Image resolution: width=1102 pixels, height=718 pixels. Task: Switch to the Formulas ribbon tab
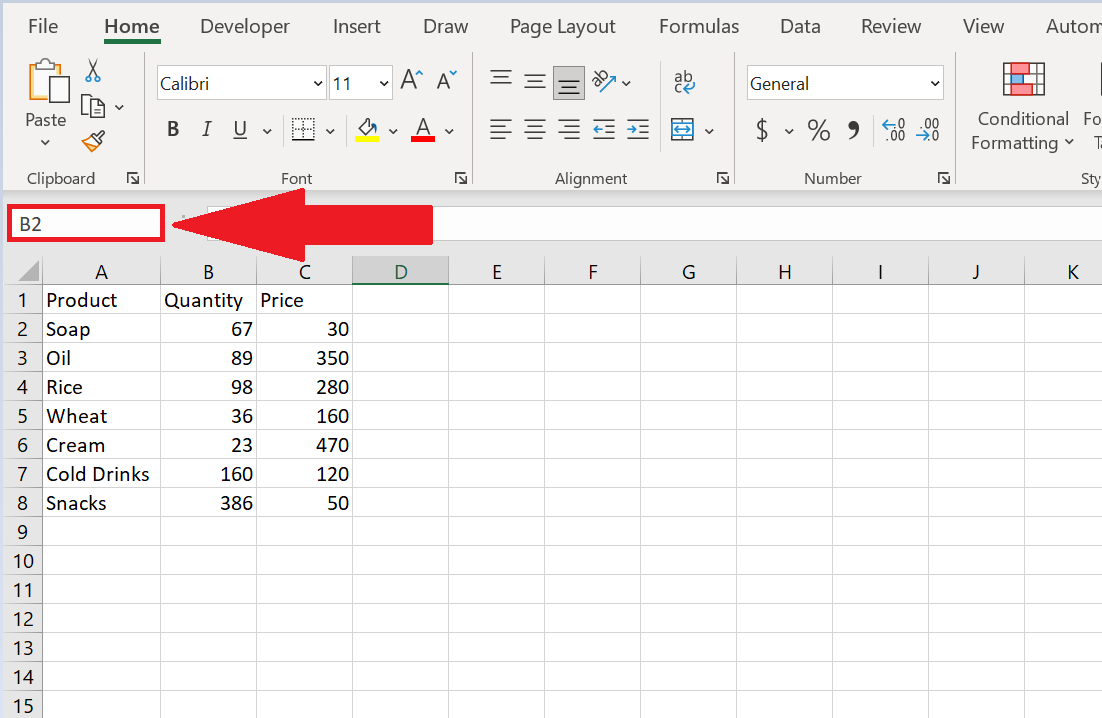(698, 26)
